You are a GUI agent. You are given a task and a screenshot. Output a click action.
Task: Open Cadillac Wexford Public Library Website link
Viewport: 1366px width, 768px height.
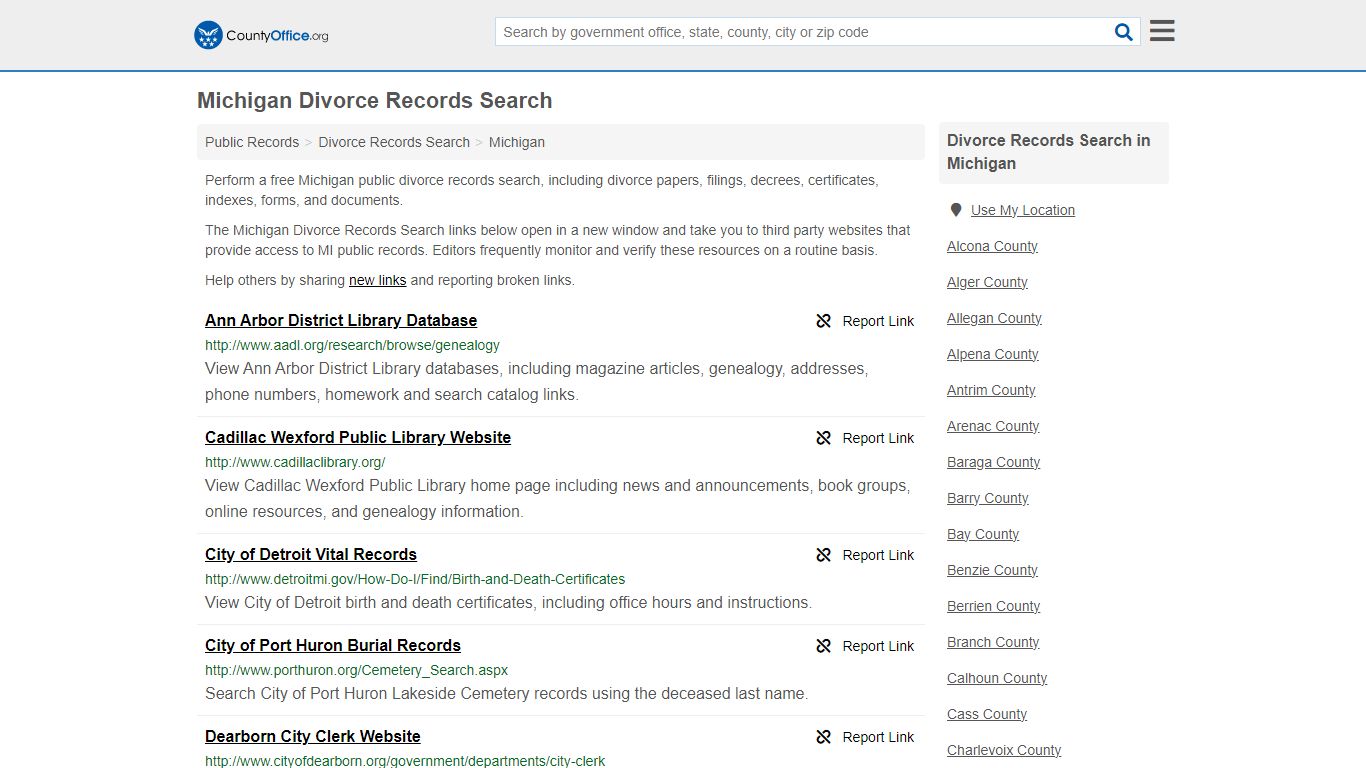pyautogui.click(x=358, y=437)
